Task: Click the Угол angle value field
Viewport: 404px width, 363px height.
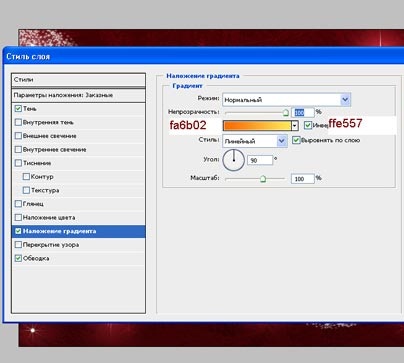Action: point(260,160)
